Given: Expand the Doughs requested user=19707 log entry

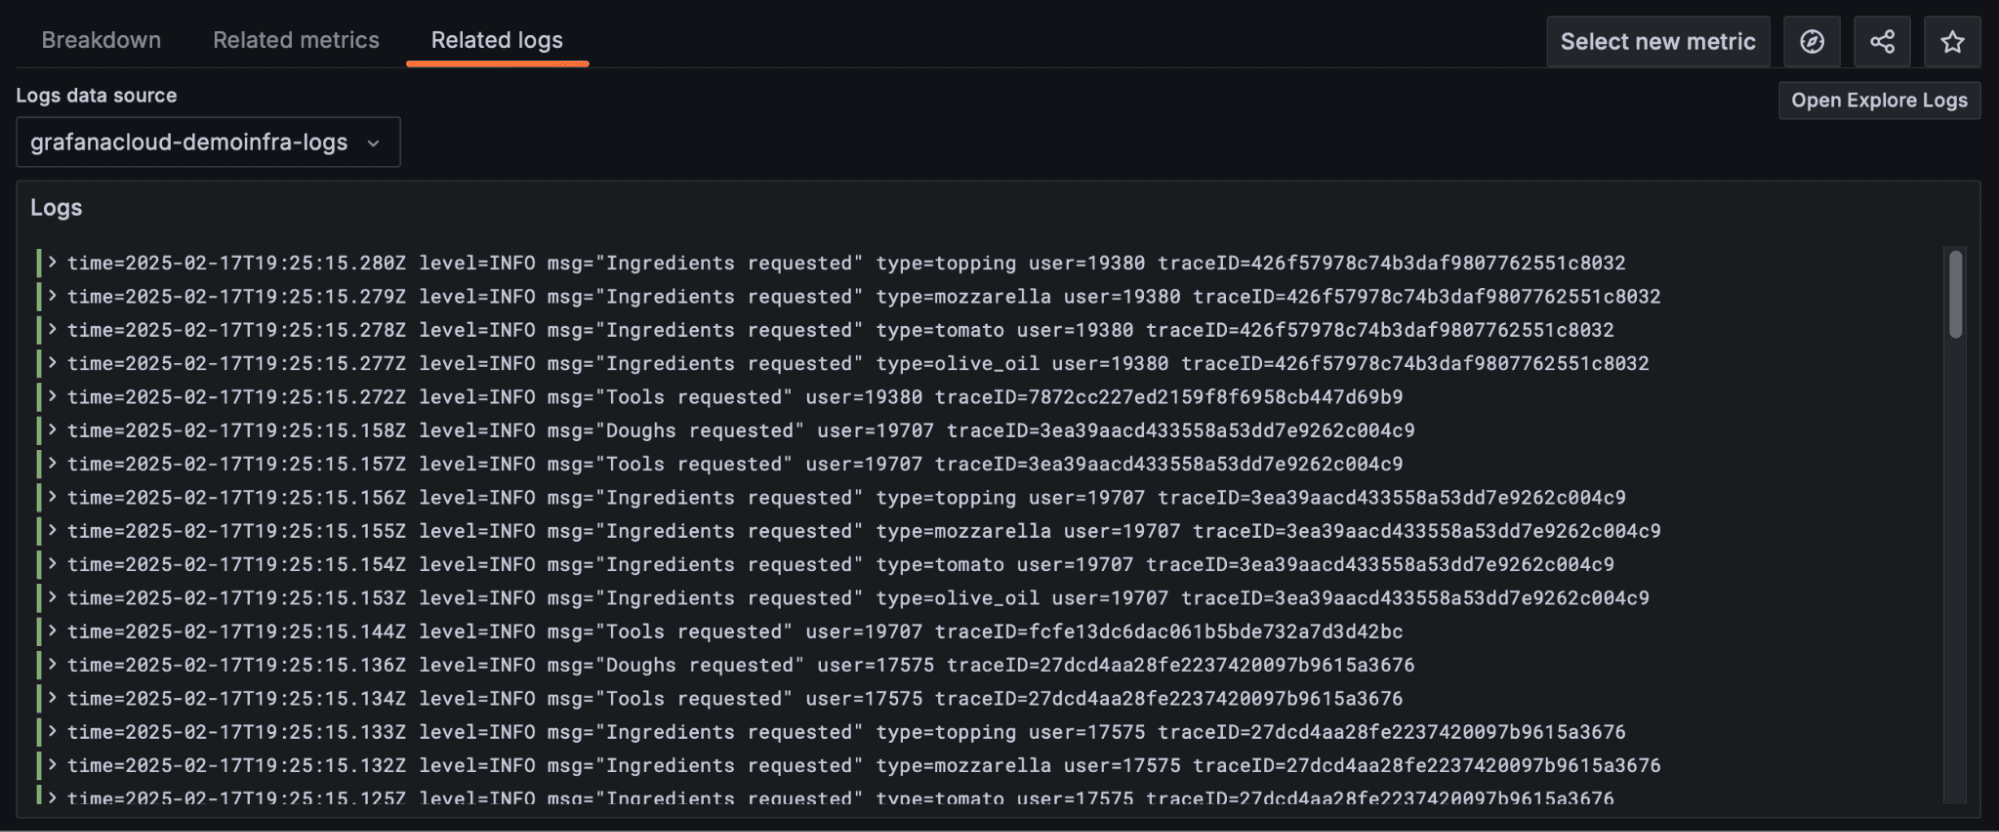Looking at the screenshot, I should pyautogui.click(x=51, y=430).
